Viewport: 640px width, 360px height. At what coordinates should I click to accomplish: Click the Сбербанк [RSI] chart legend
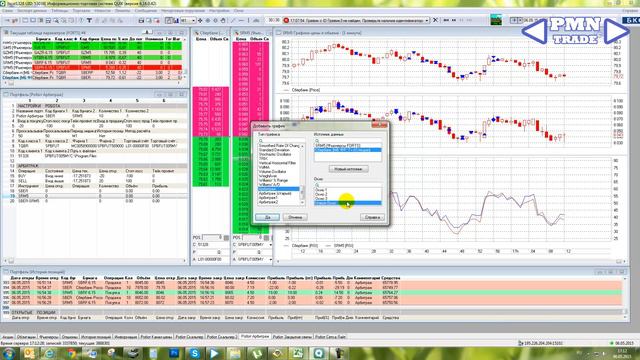click(304, 246)
